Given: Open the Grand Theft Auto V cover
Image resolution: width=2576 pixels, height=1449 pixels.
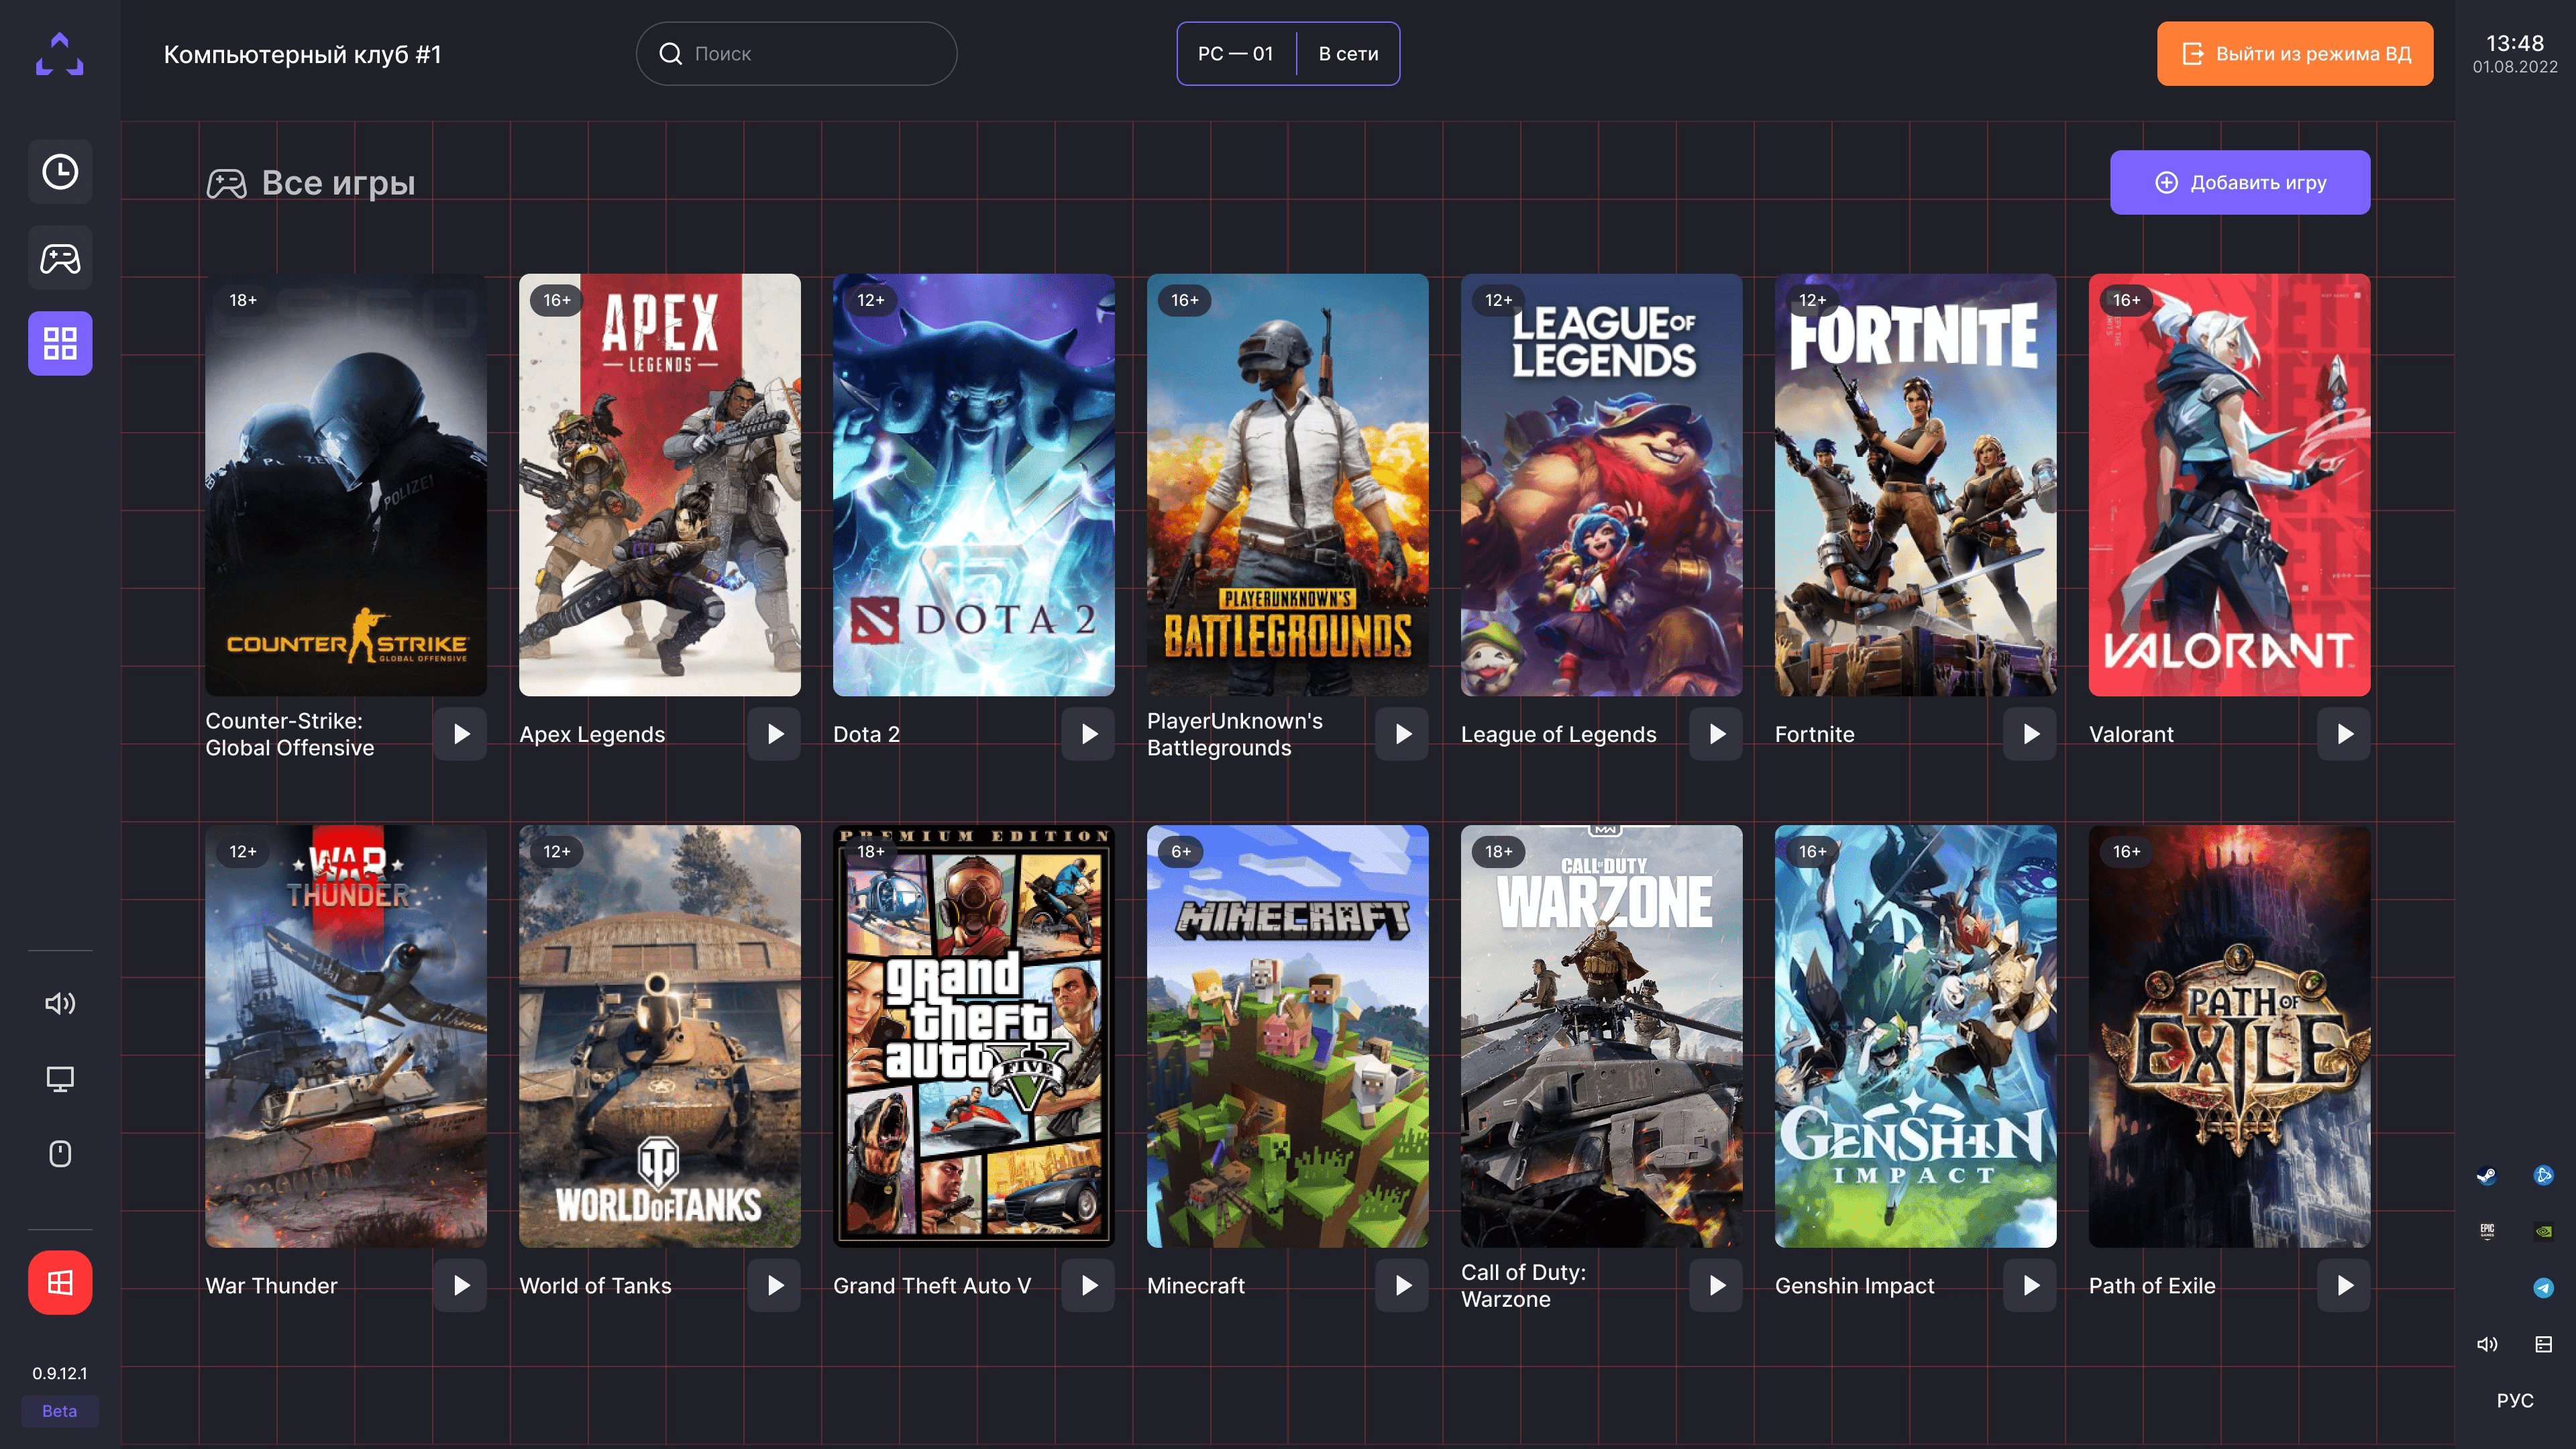Looking at the screenshot, I should click(974, 1036).
